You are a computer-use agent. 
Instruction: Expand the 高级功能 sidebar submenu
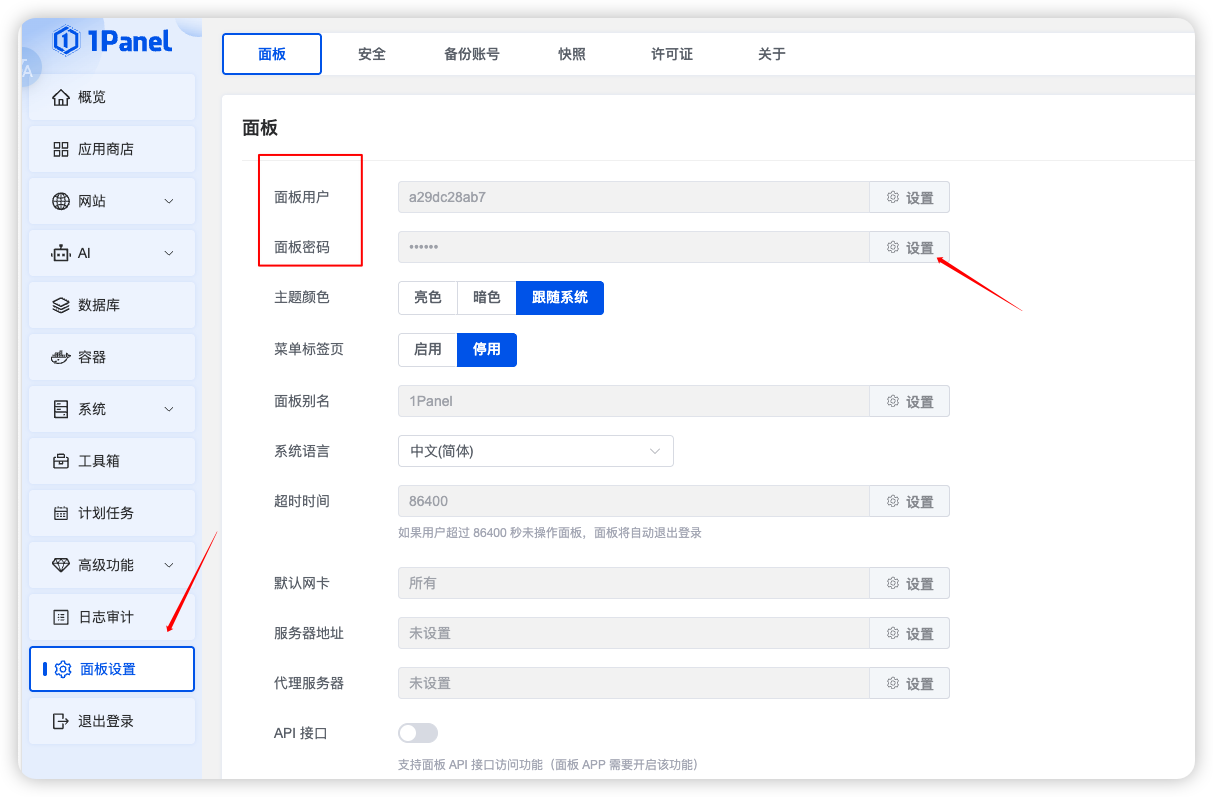coord(169,565)
